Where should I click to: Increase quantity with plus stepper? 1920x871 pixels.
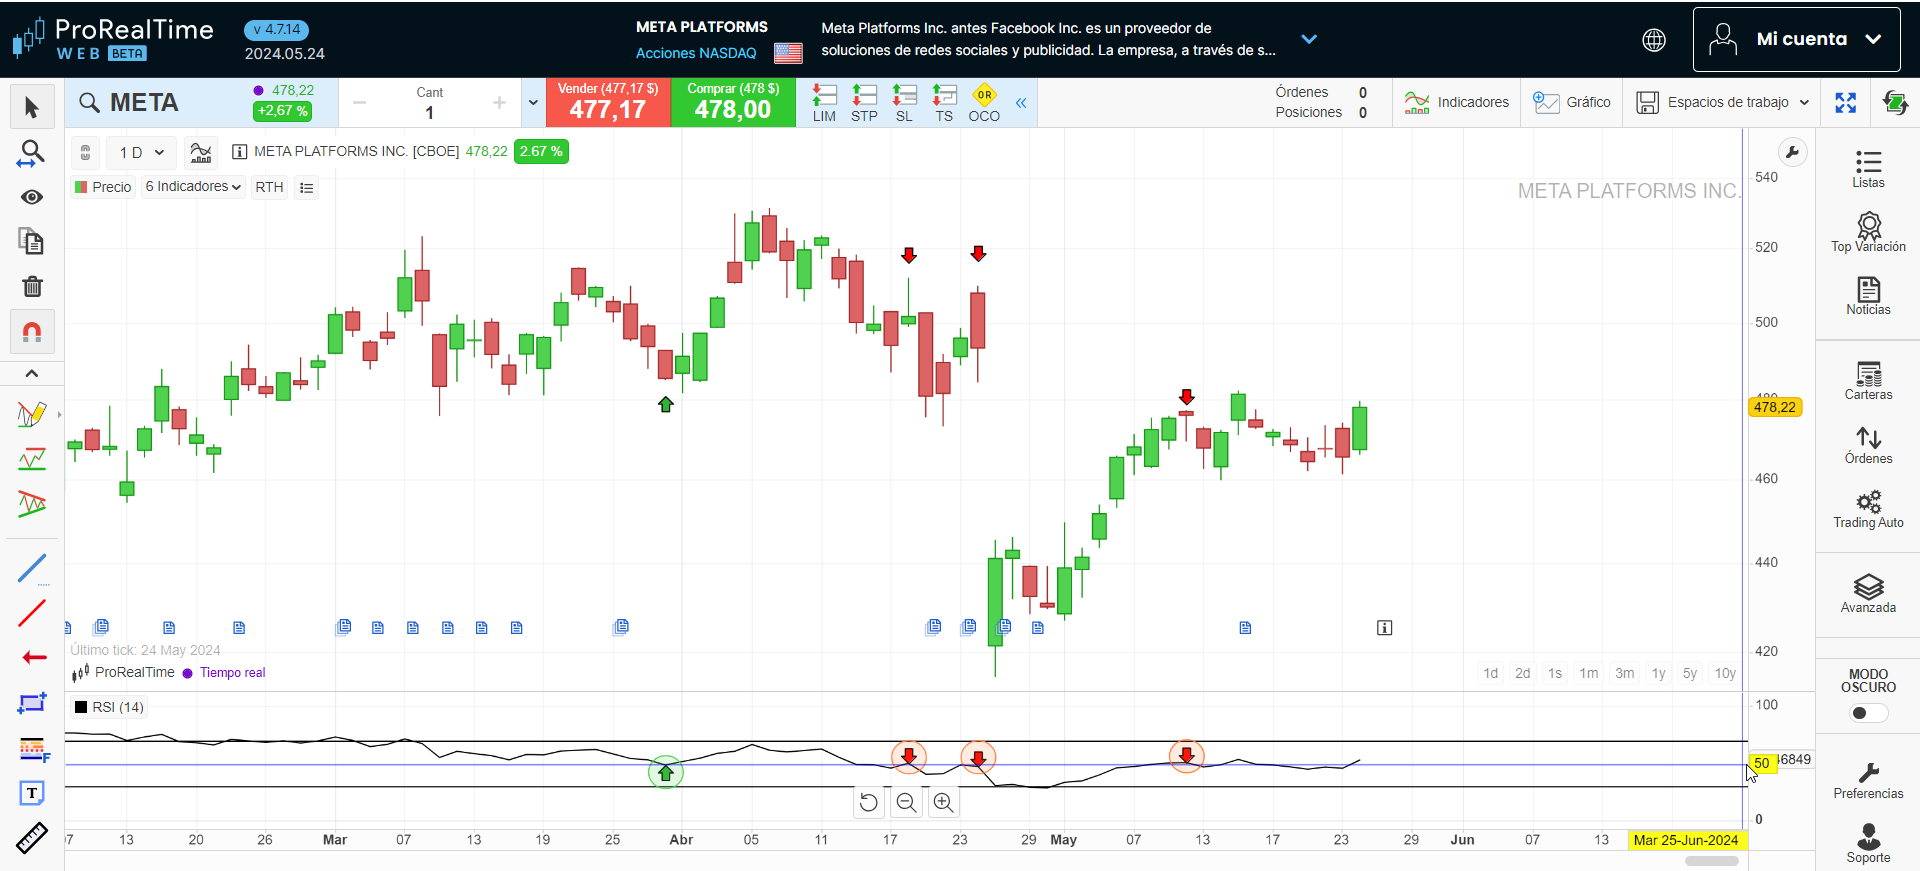tap(499, 103)
